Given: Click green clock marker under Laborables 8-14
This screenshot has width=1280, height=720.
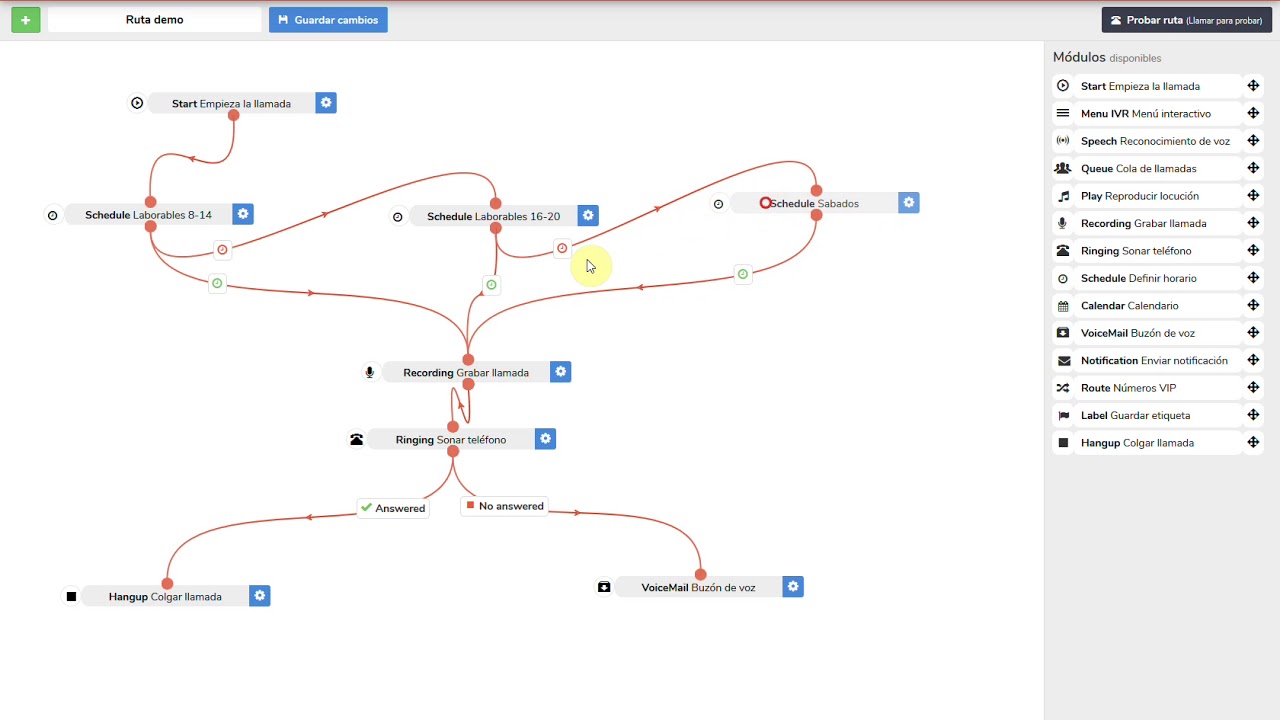Looking at the screenshot, I should (x=217, y=283).
